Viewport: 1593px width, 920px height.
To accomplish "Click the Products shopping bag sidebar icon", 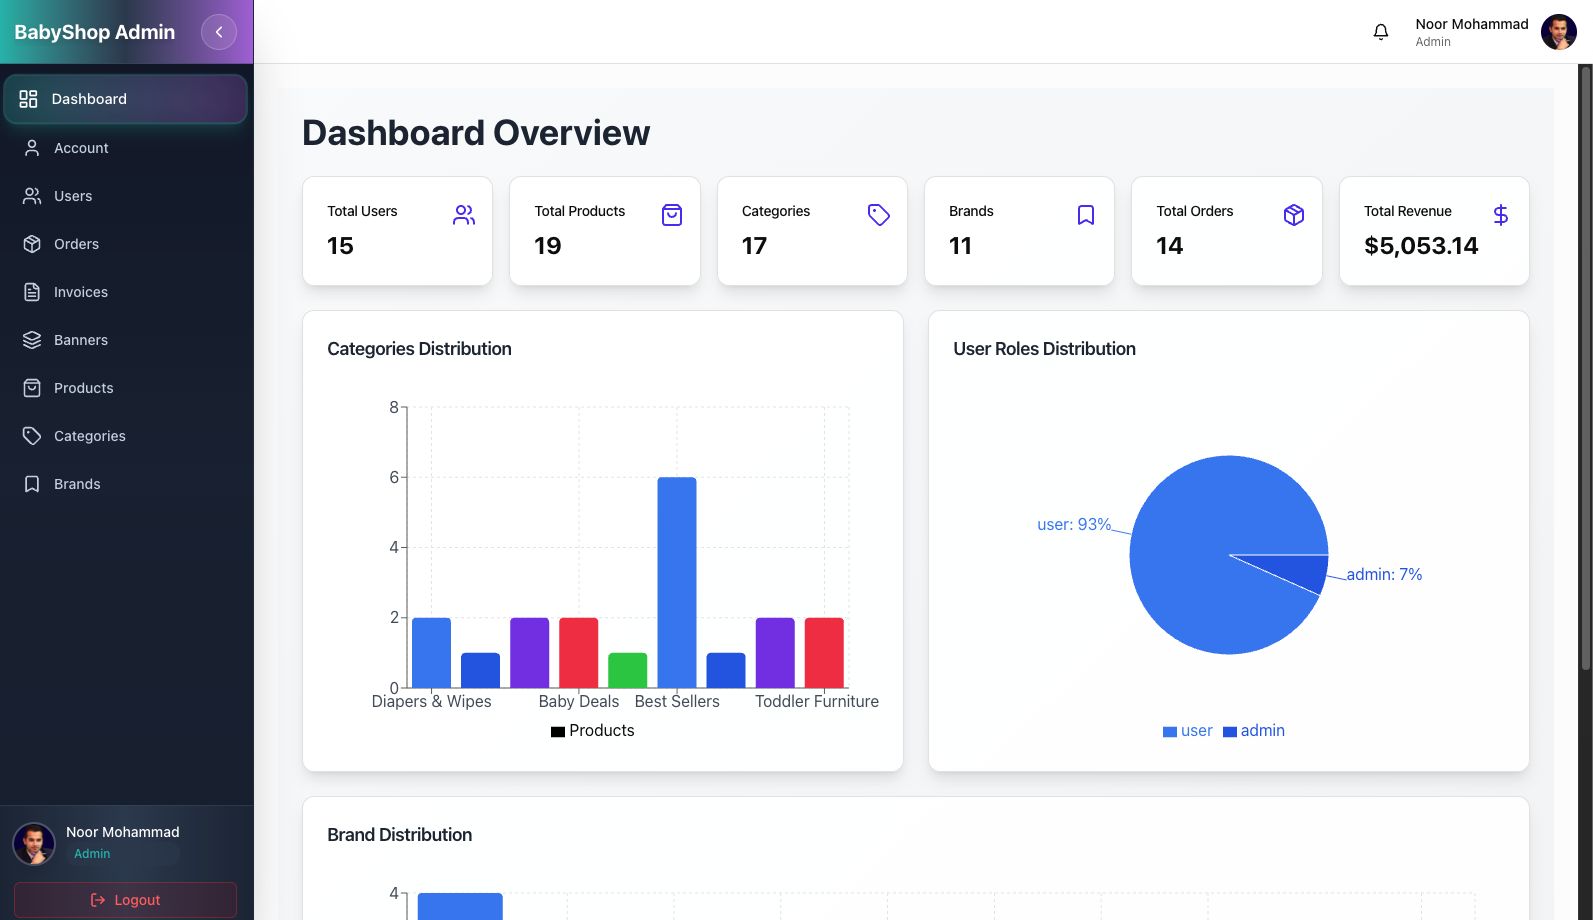I will (32, 388).
